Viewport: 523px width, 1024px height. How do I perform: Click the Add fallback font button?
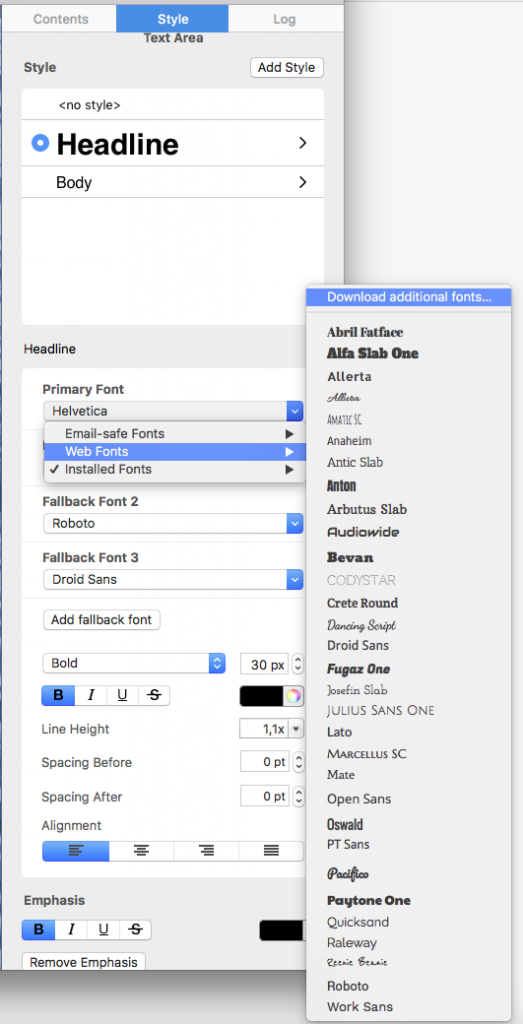[x=101, y=620]
